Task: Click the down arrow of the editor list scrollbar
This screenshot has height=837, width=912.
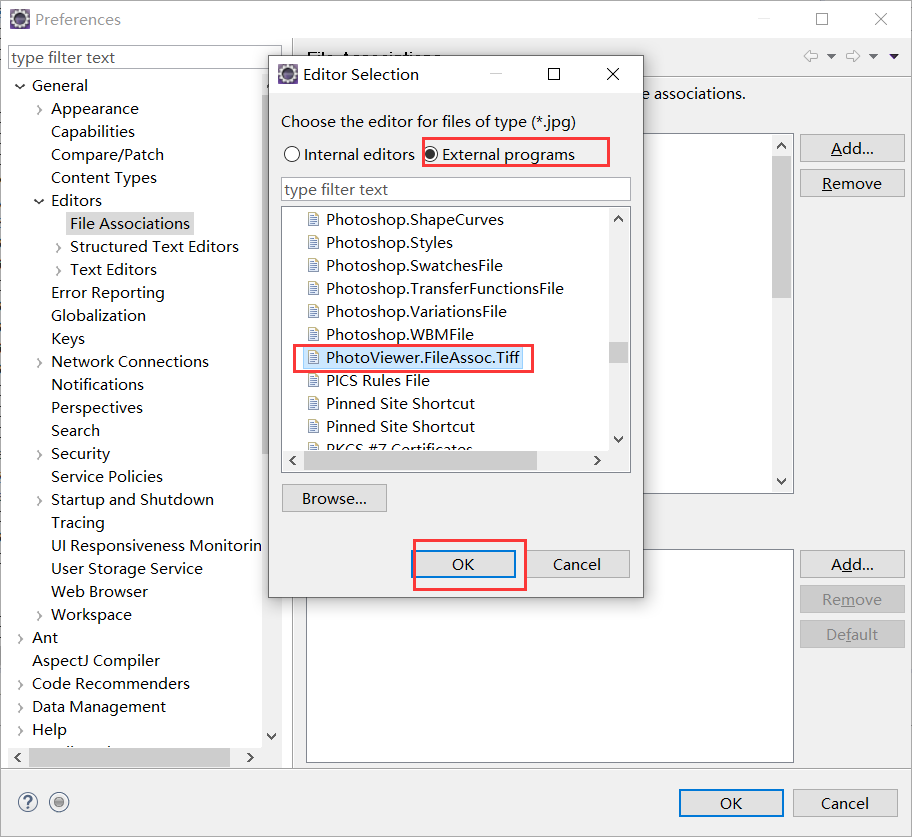Action: 618,438
